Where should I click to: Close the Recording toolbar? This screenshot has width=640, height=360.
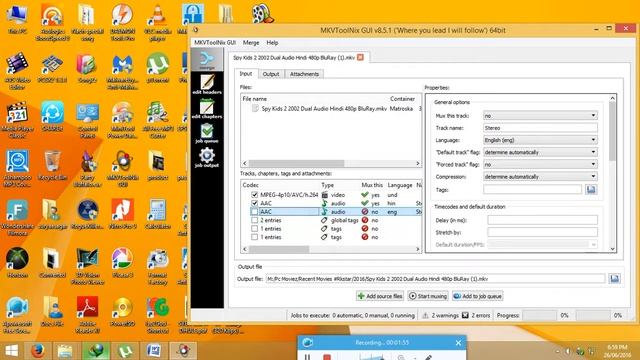458,343
